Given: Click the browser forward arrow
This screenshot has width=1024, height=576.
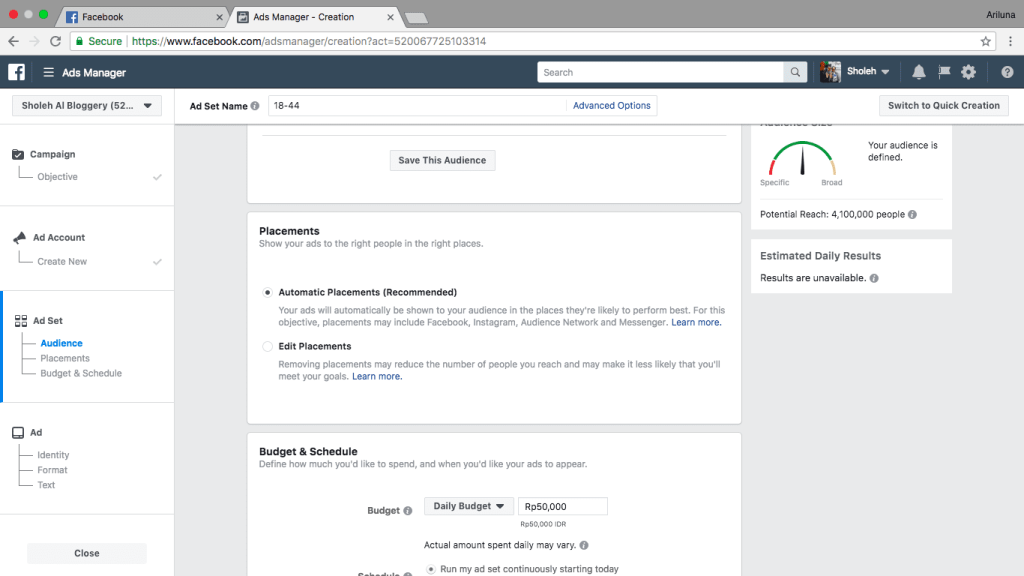Looking at the screenshot, I should 35,41.
